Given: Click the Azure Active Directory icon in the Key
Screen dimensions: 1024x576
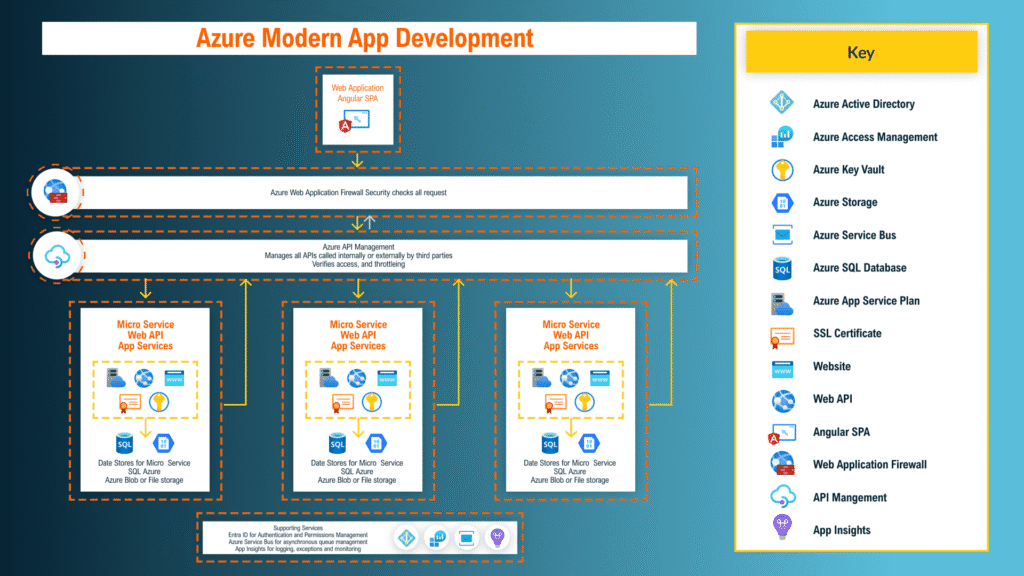Looking at the screenshot, I should pos(781,104).
